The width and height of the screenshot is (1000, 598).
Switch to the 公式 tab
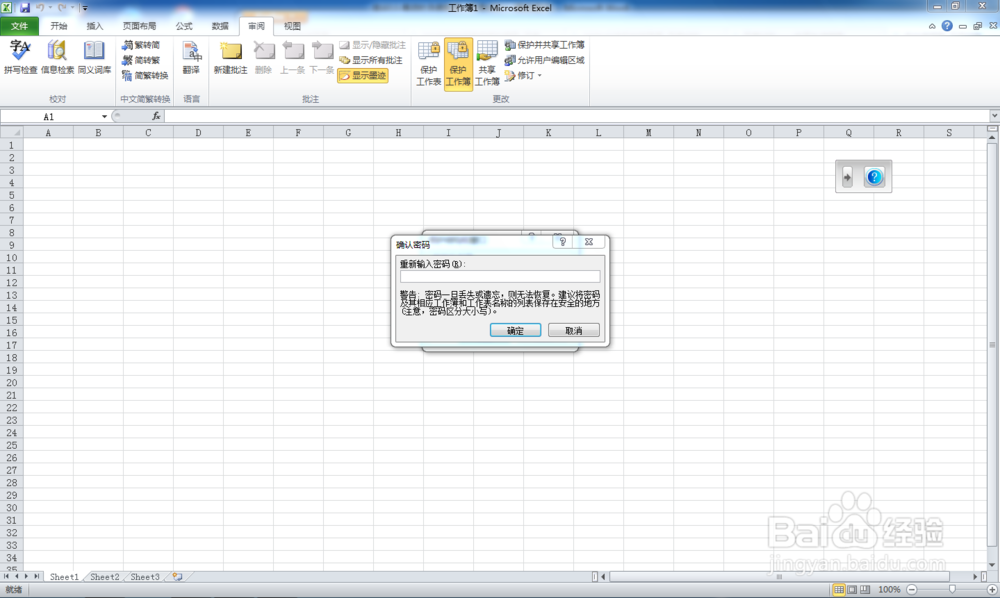pos(184,26)
